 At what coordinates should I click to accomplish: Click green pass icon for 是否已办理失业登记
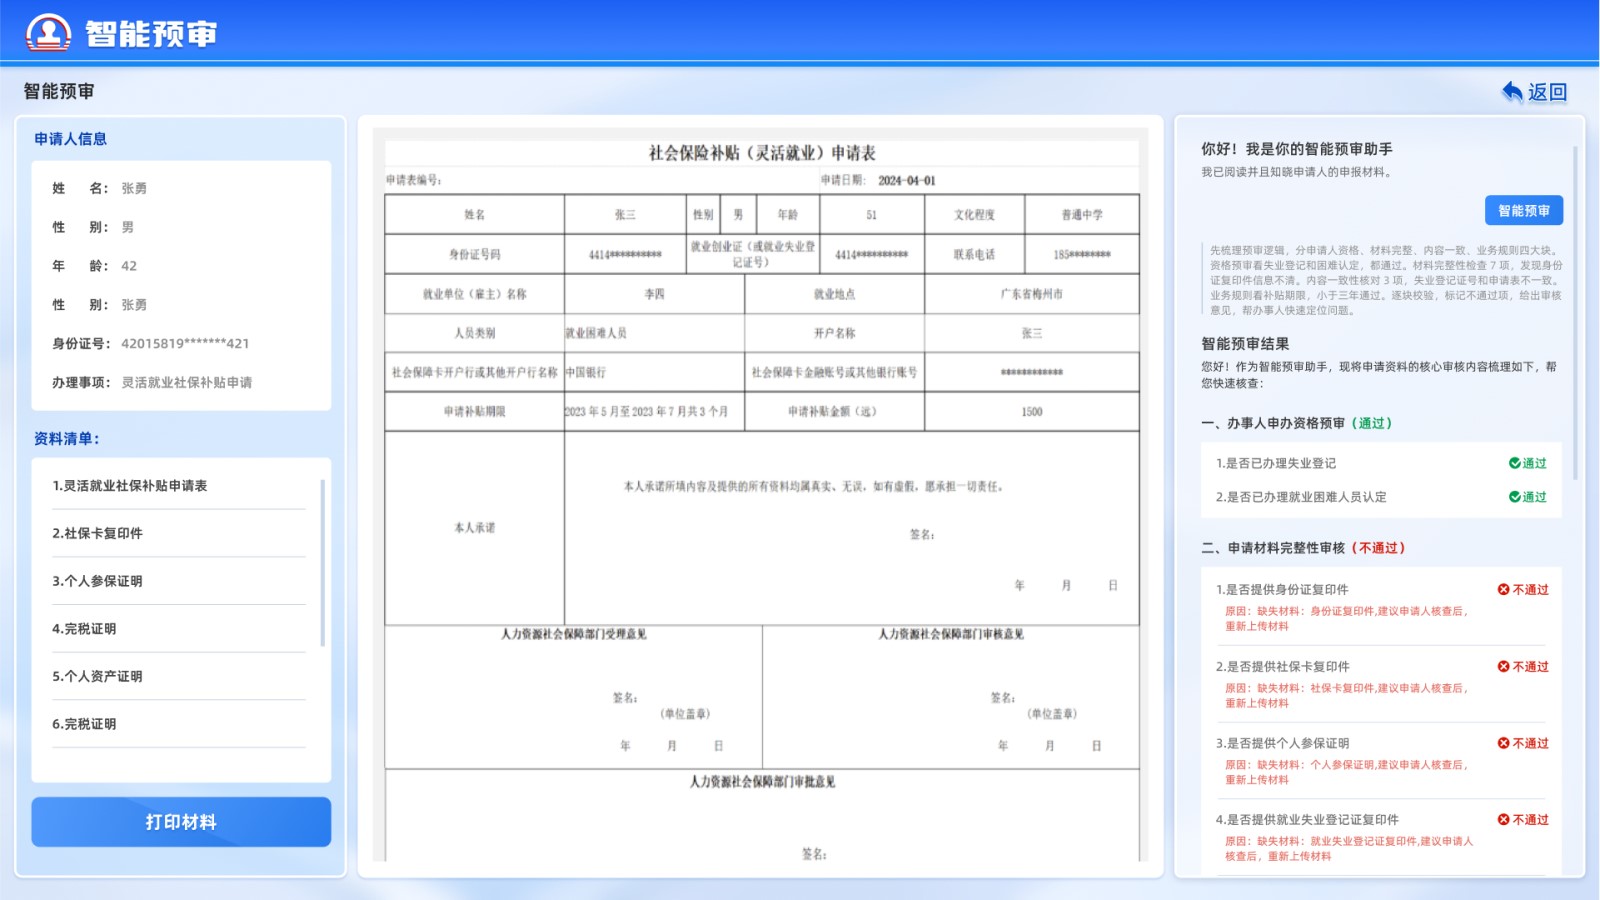coord(1515,463)
